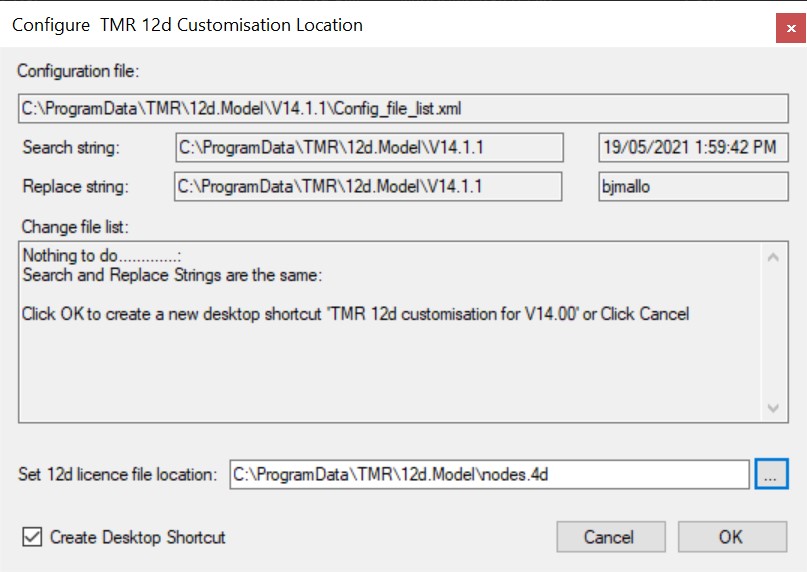Click 'Search and Replace Strings are the same' text

point(172,275)
